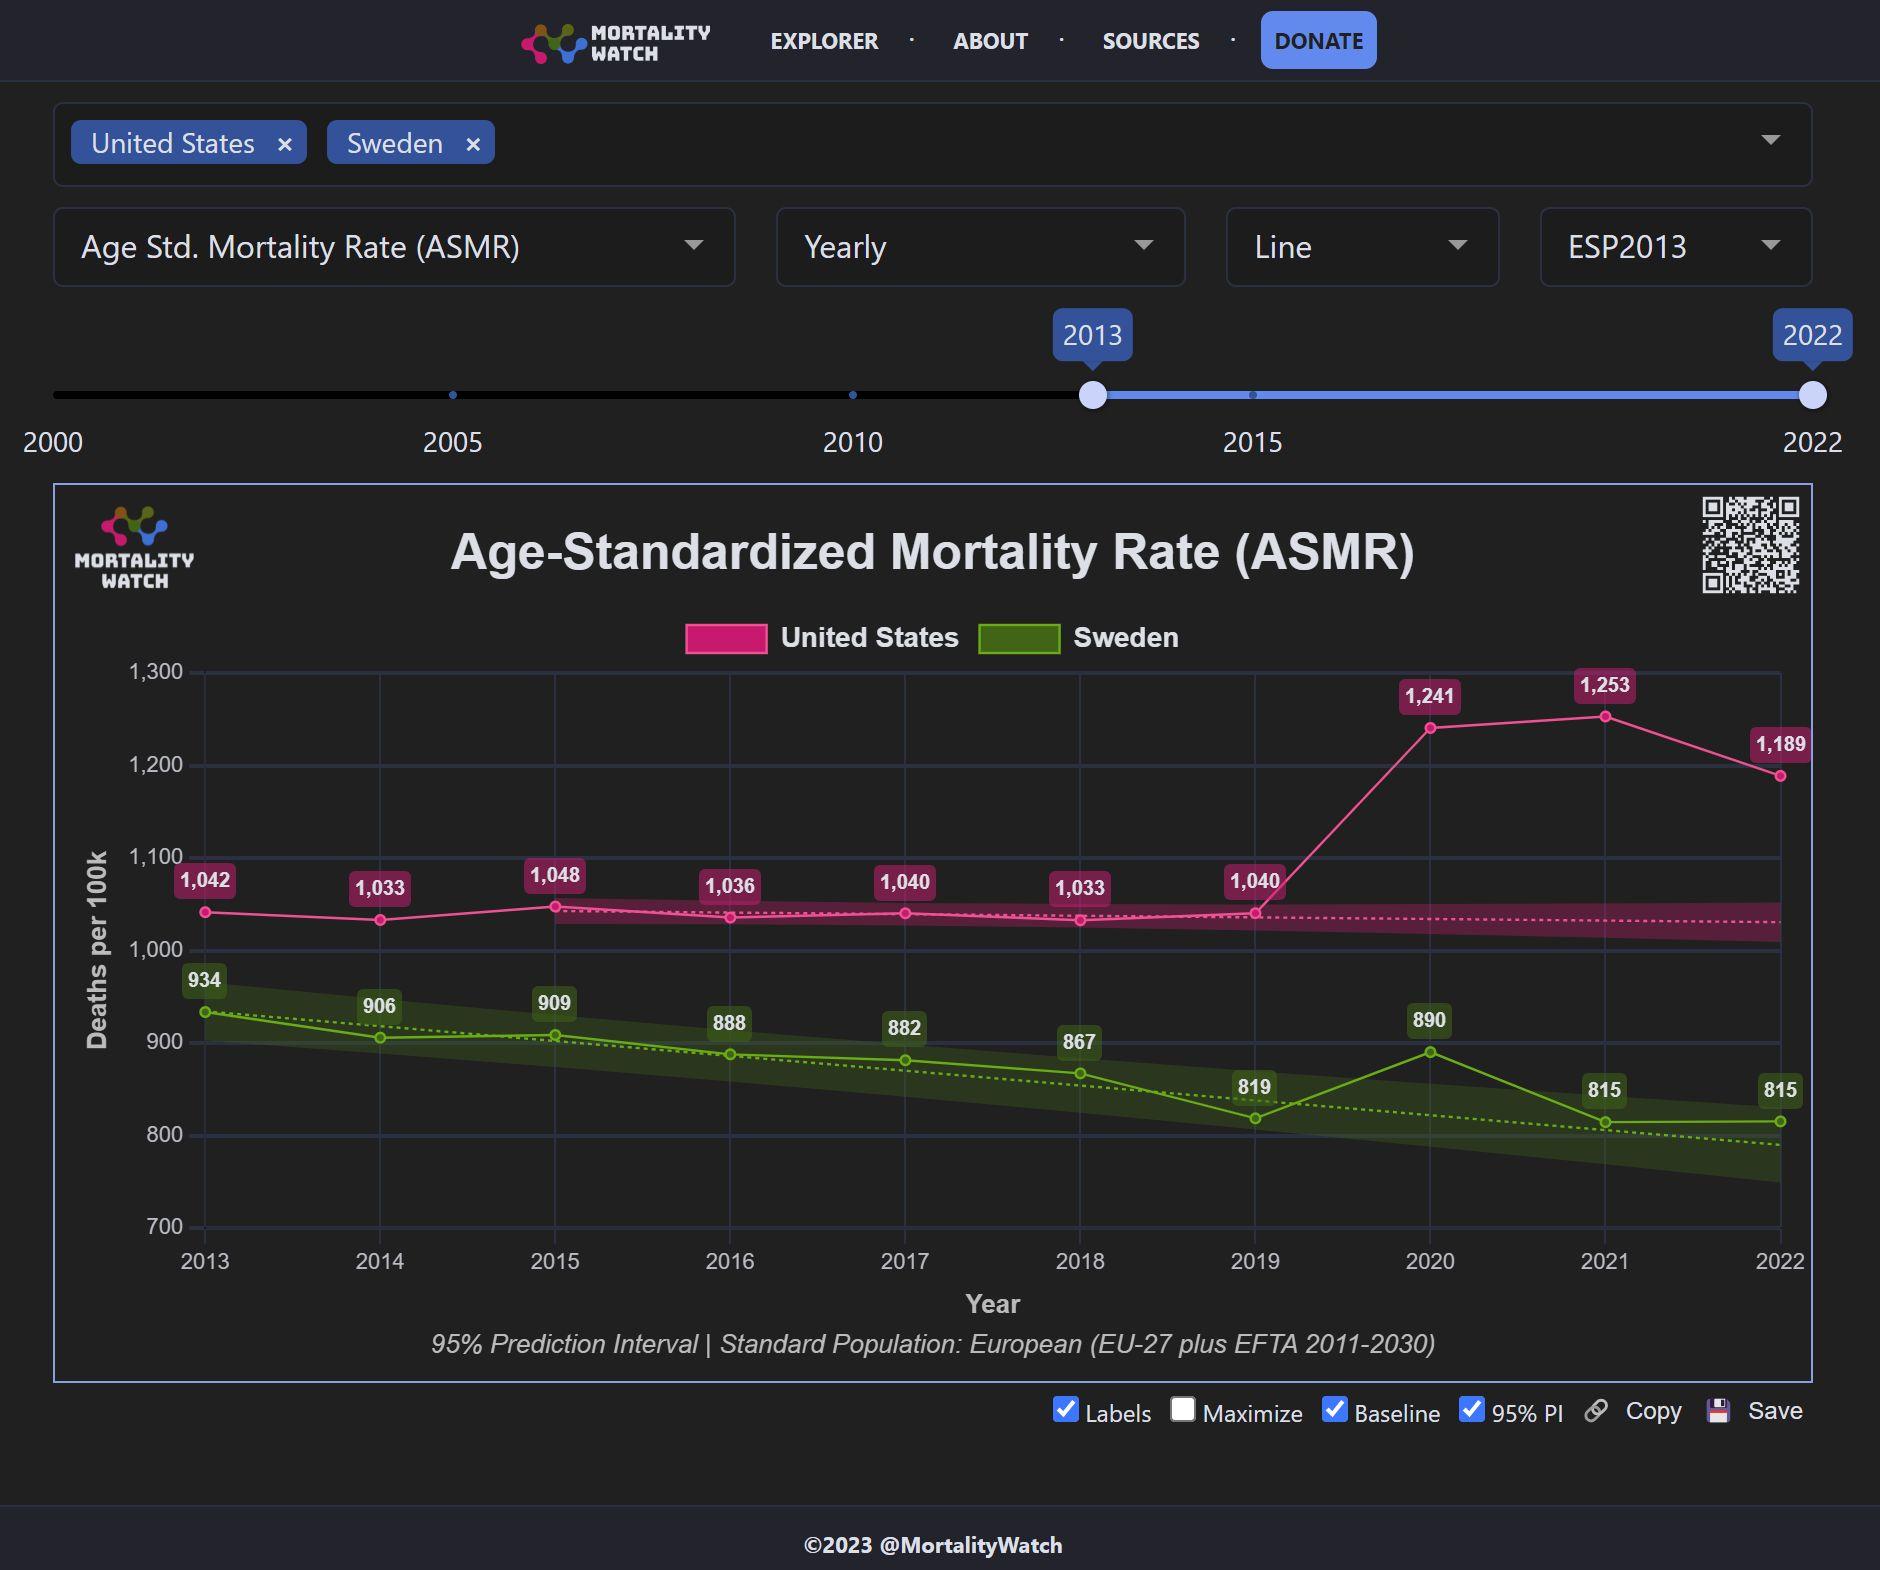
Task: Toggle United States series via legend swatch
Action: [x=726, y=638]
